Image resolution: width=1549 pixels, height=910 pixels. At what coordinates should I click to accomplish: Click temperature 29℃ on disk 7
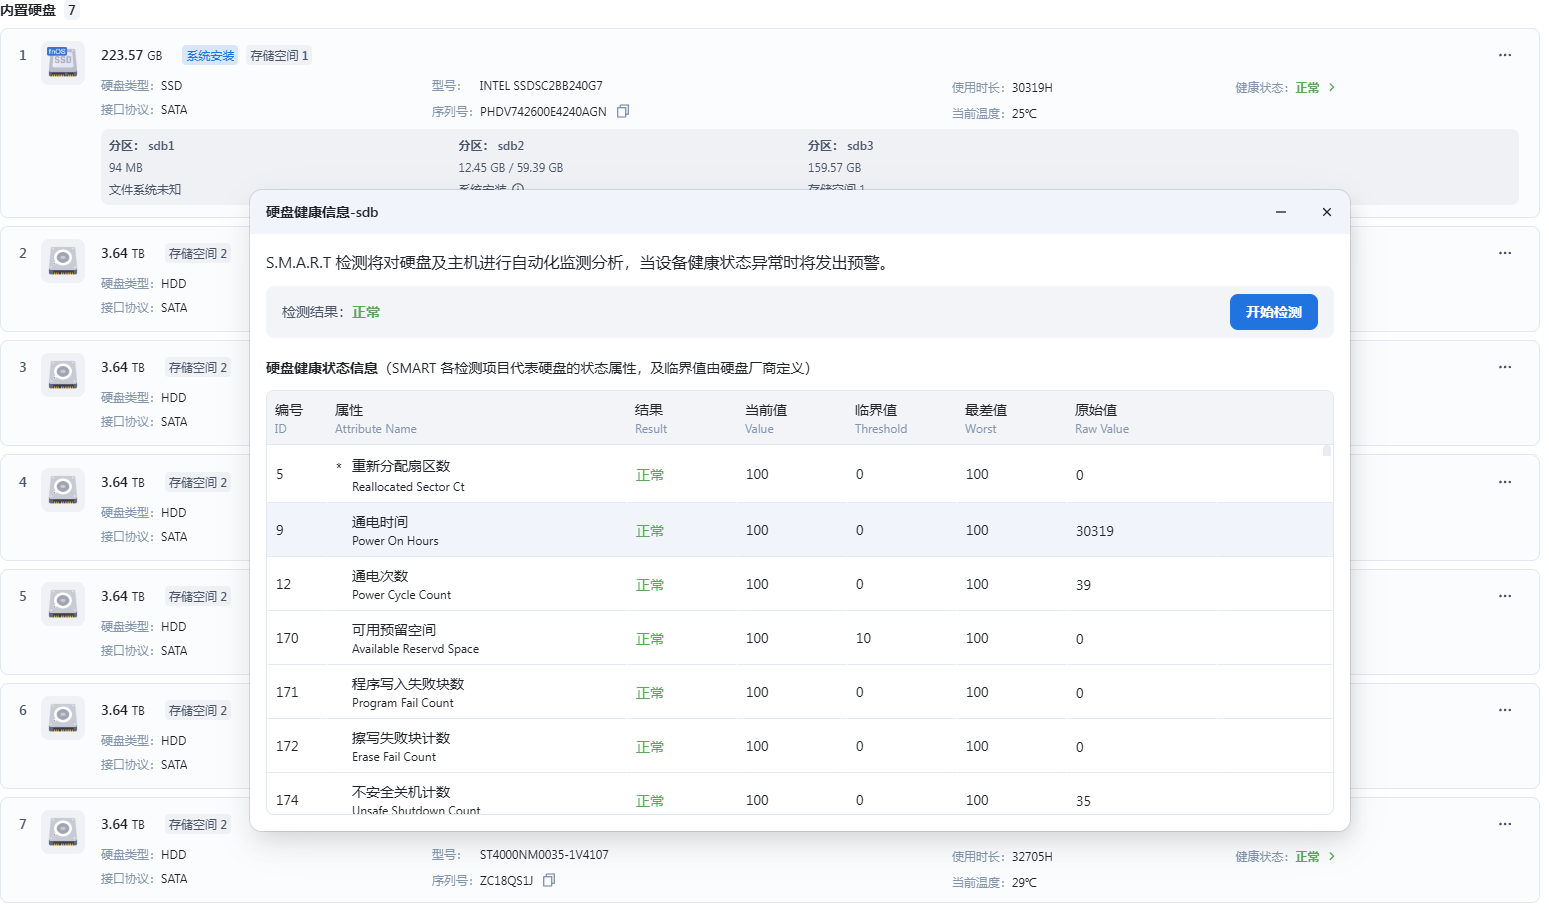tap(1024, 883)
